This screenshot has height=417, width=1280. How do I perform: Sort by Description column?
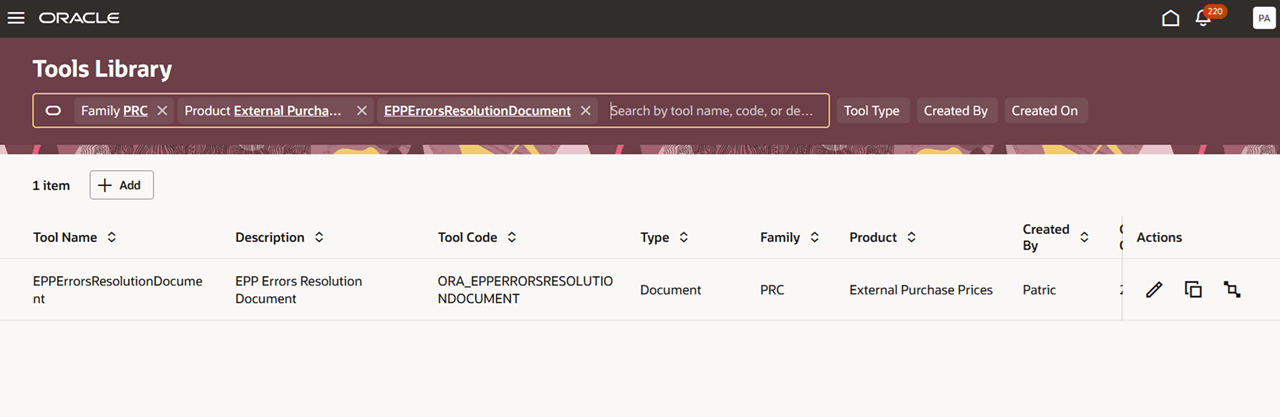[x=319, y=238]
